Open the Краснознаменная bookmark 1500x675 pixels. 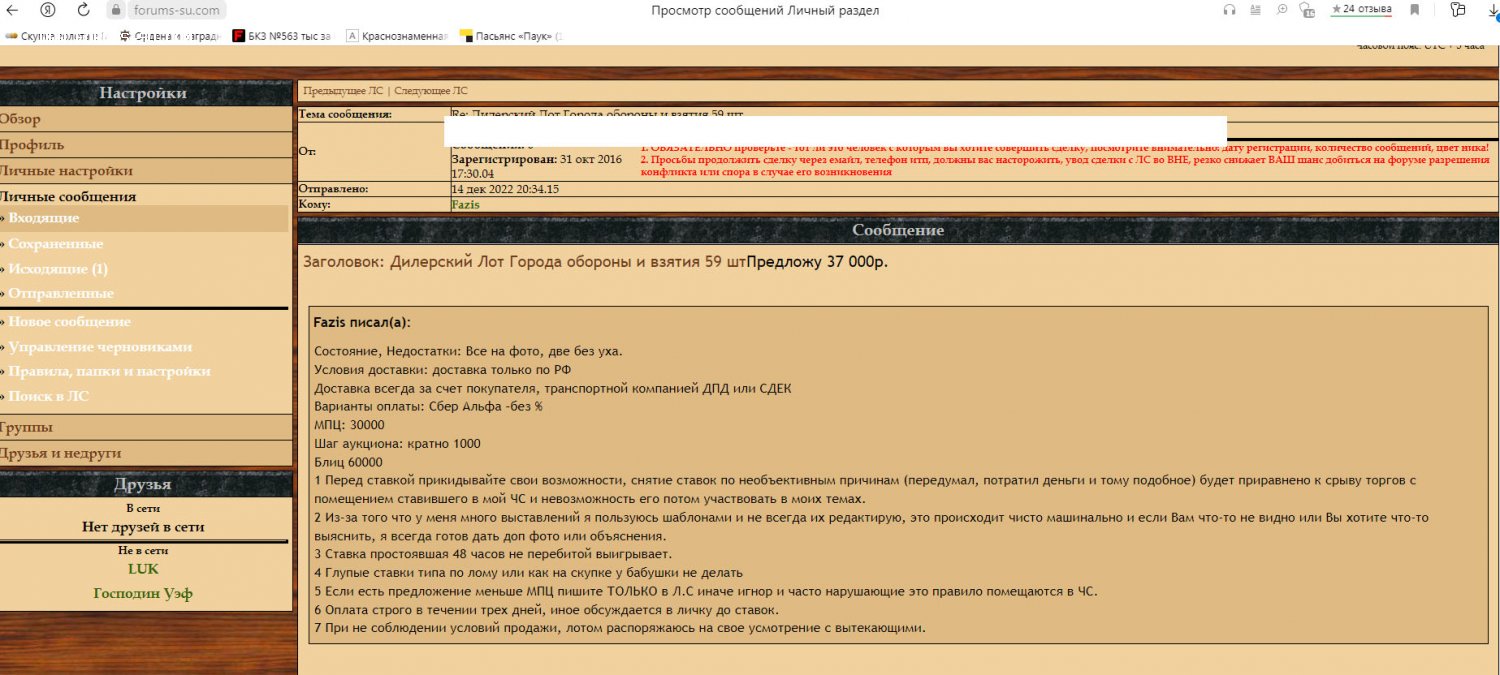(397, 36)
